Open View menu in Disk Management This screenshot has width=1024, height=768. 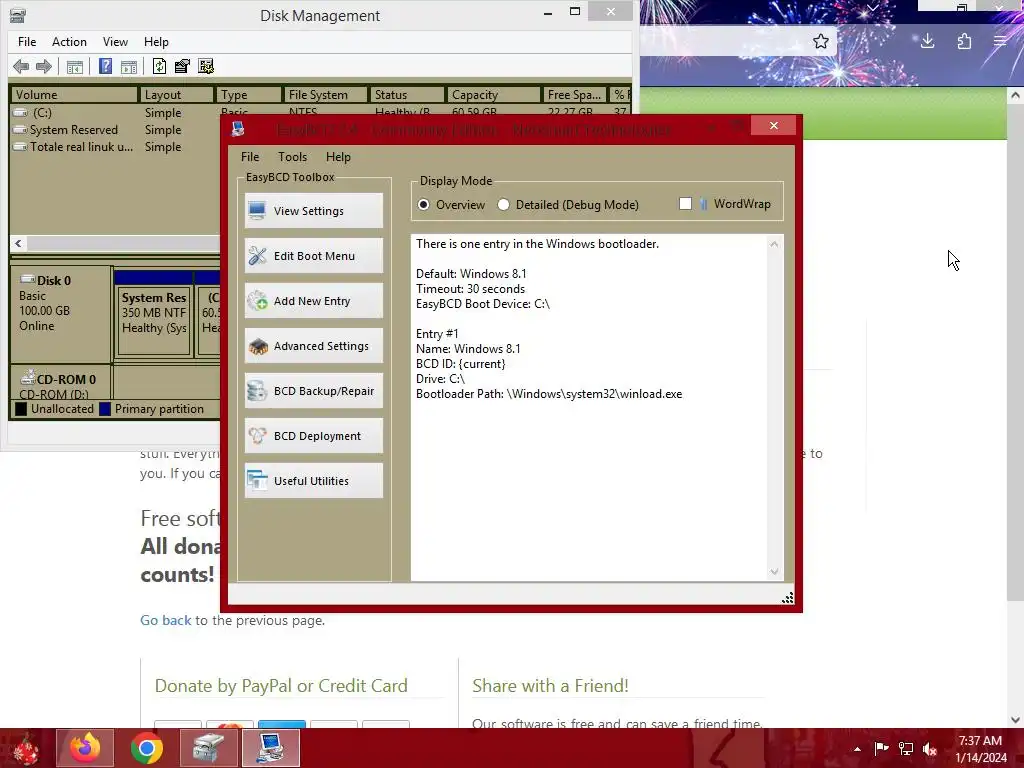(115, 42)
